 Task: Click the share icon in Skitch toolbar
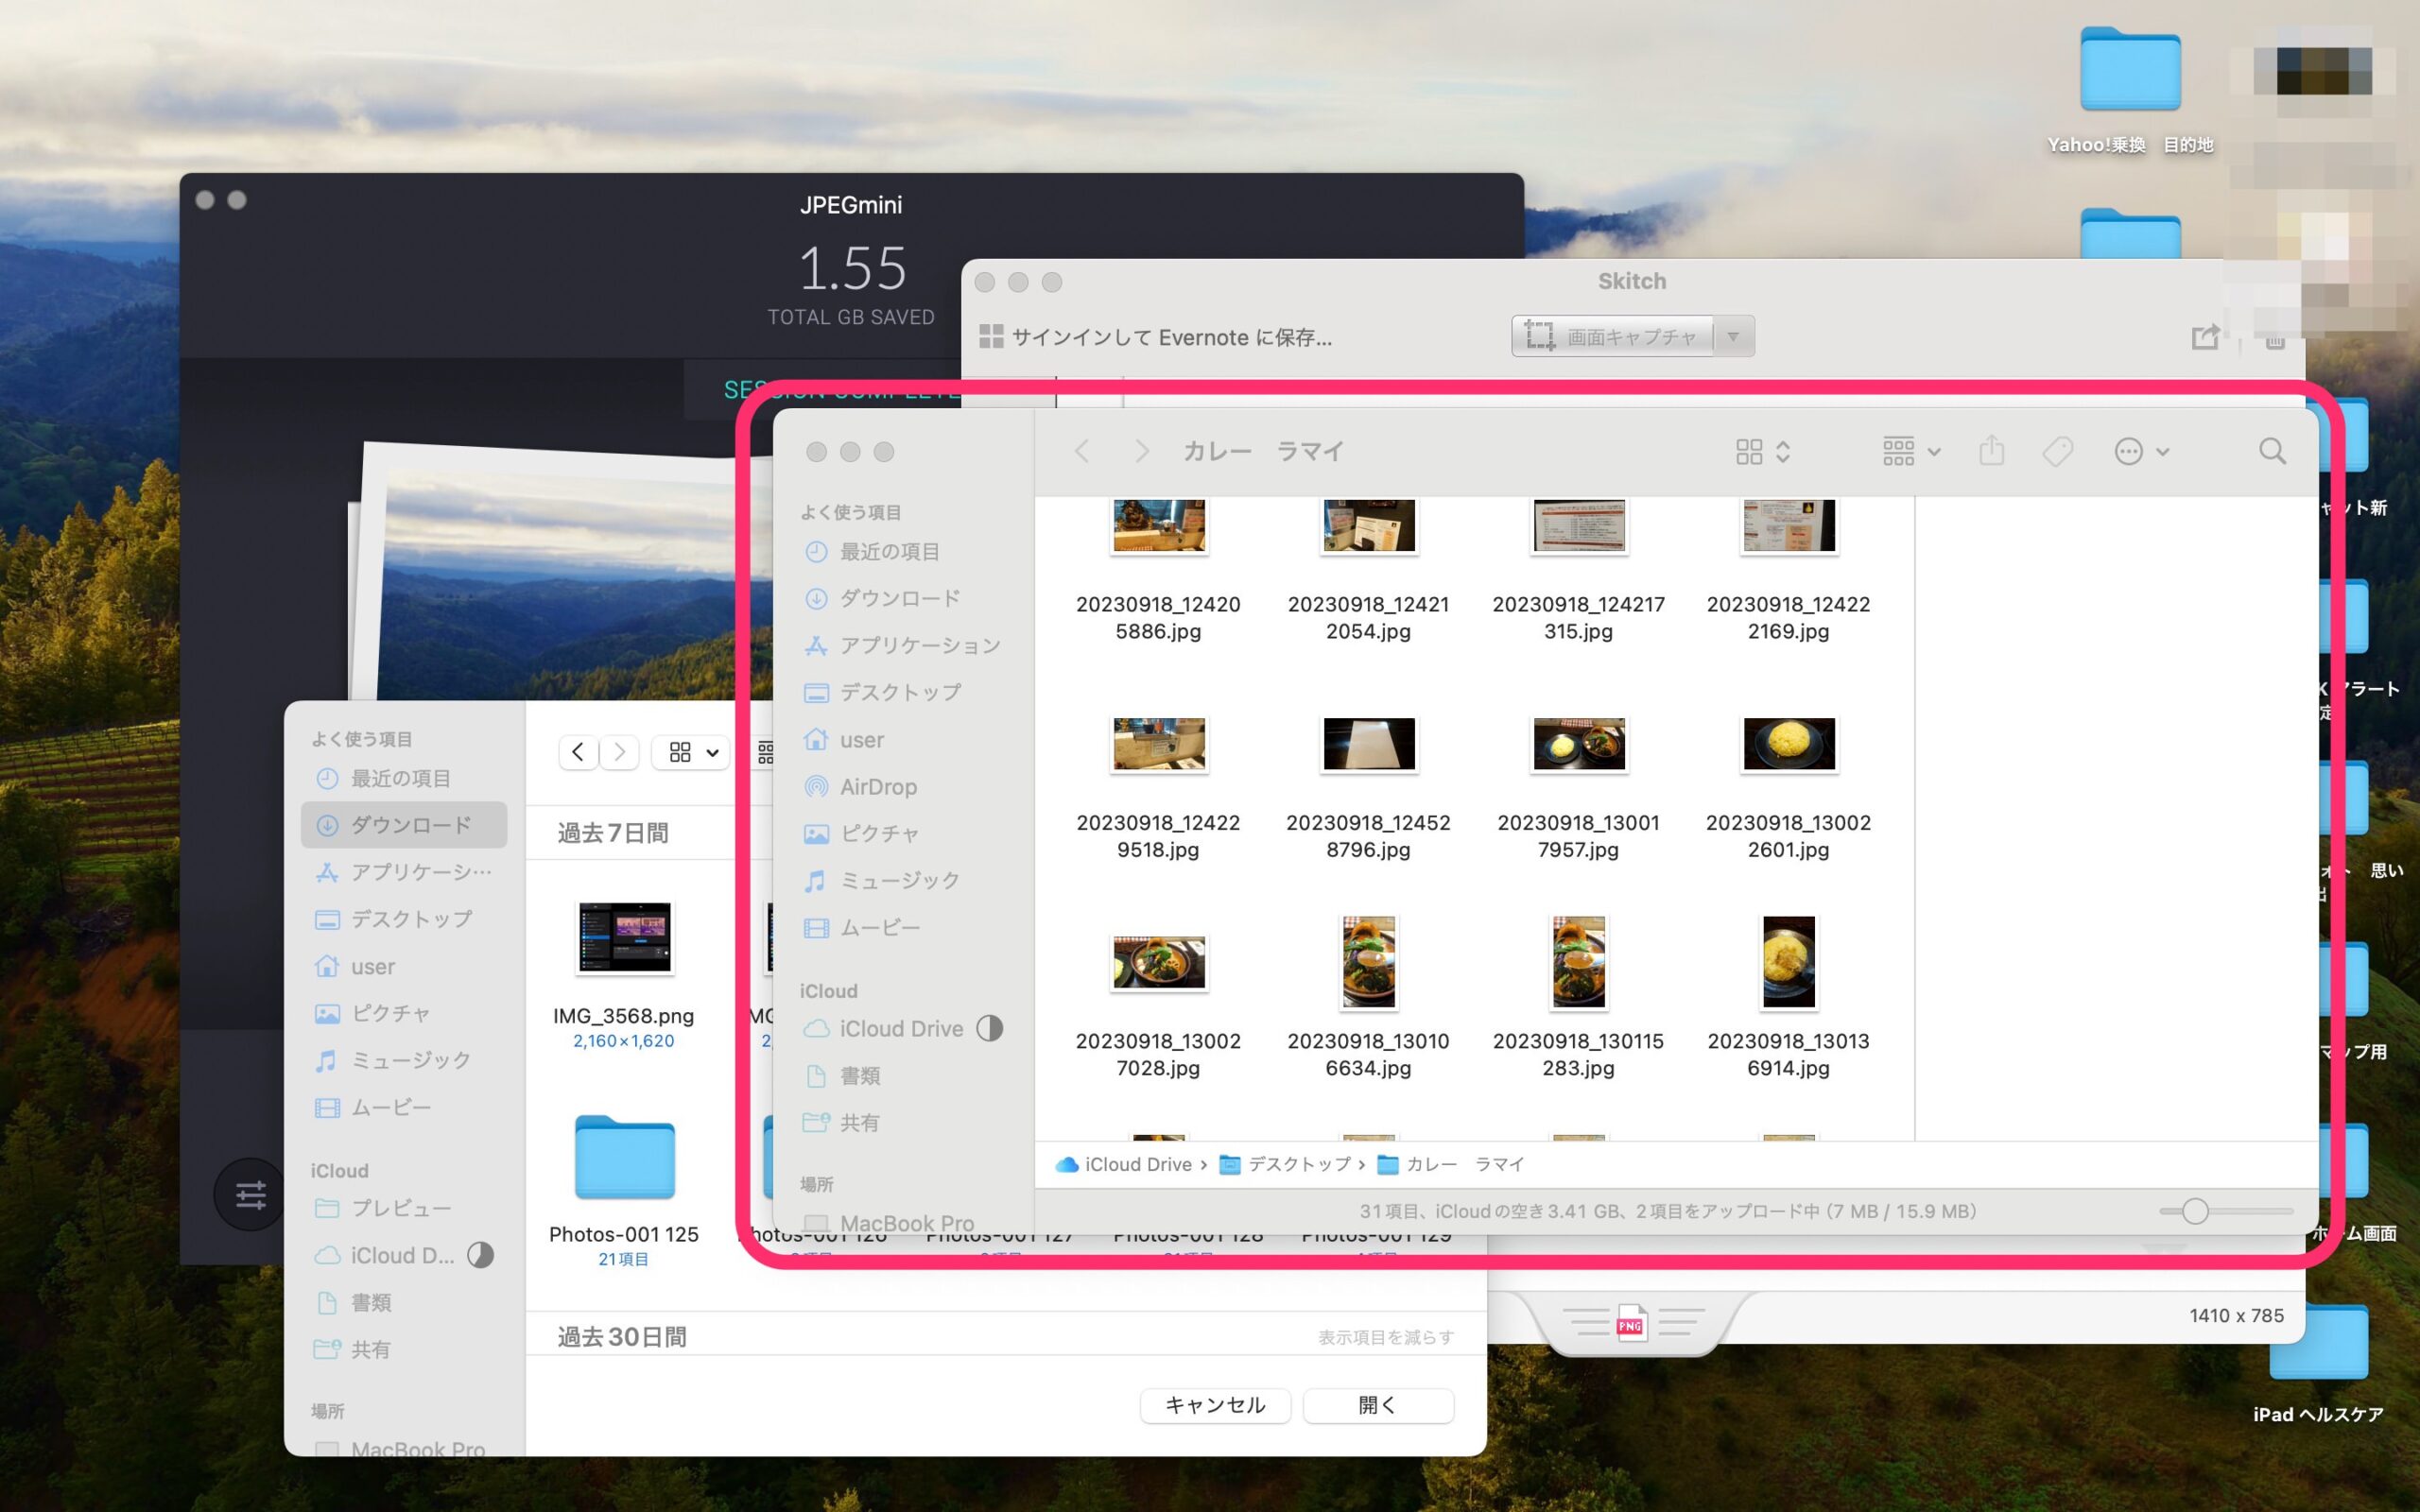click(2204, 336)
